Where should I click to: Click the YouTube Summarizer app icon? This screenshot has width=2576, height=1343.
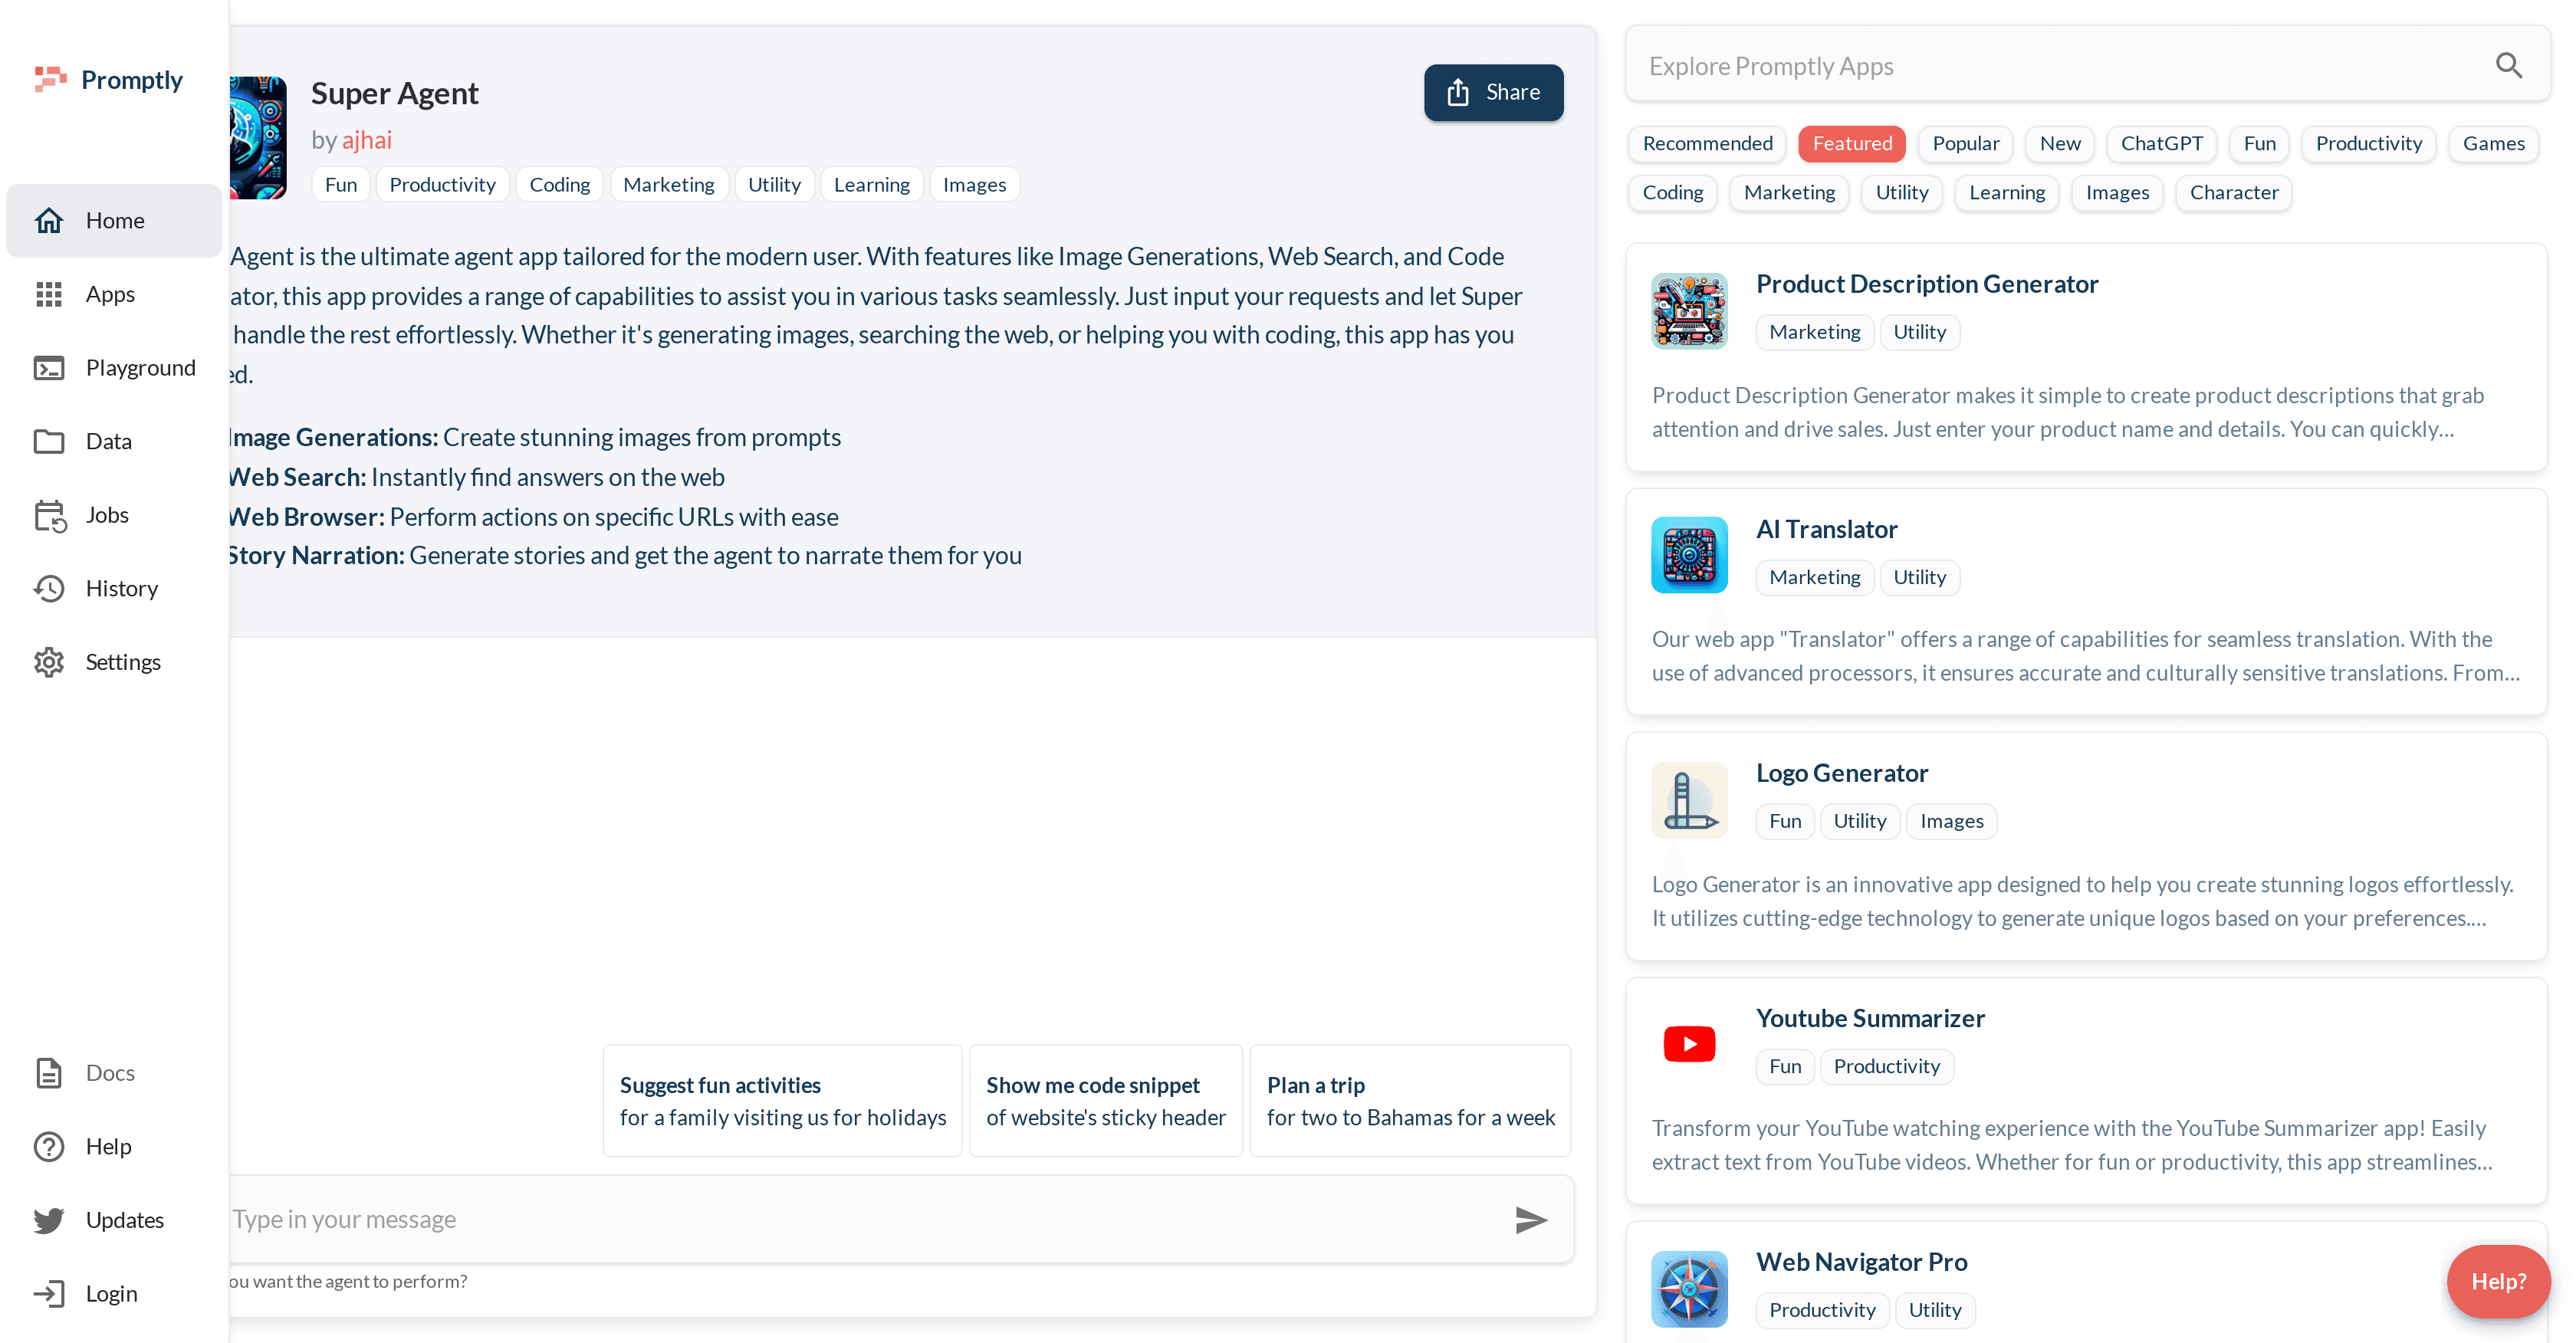tap(1688, 1044)
